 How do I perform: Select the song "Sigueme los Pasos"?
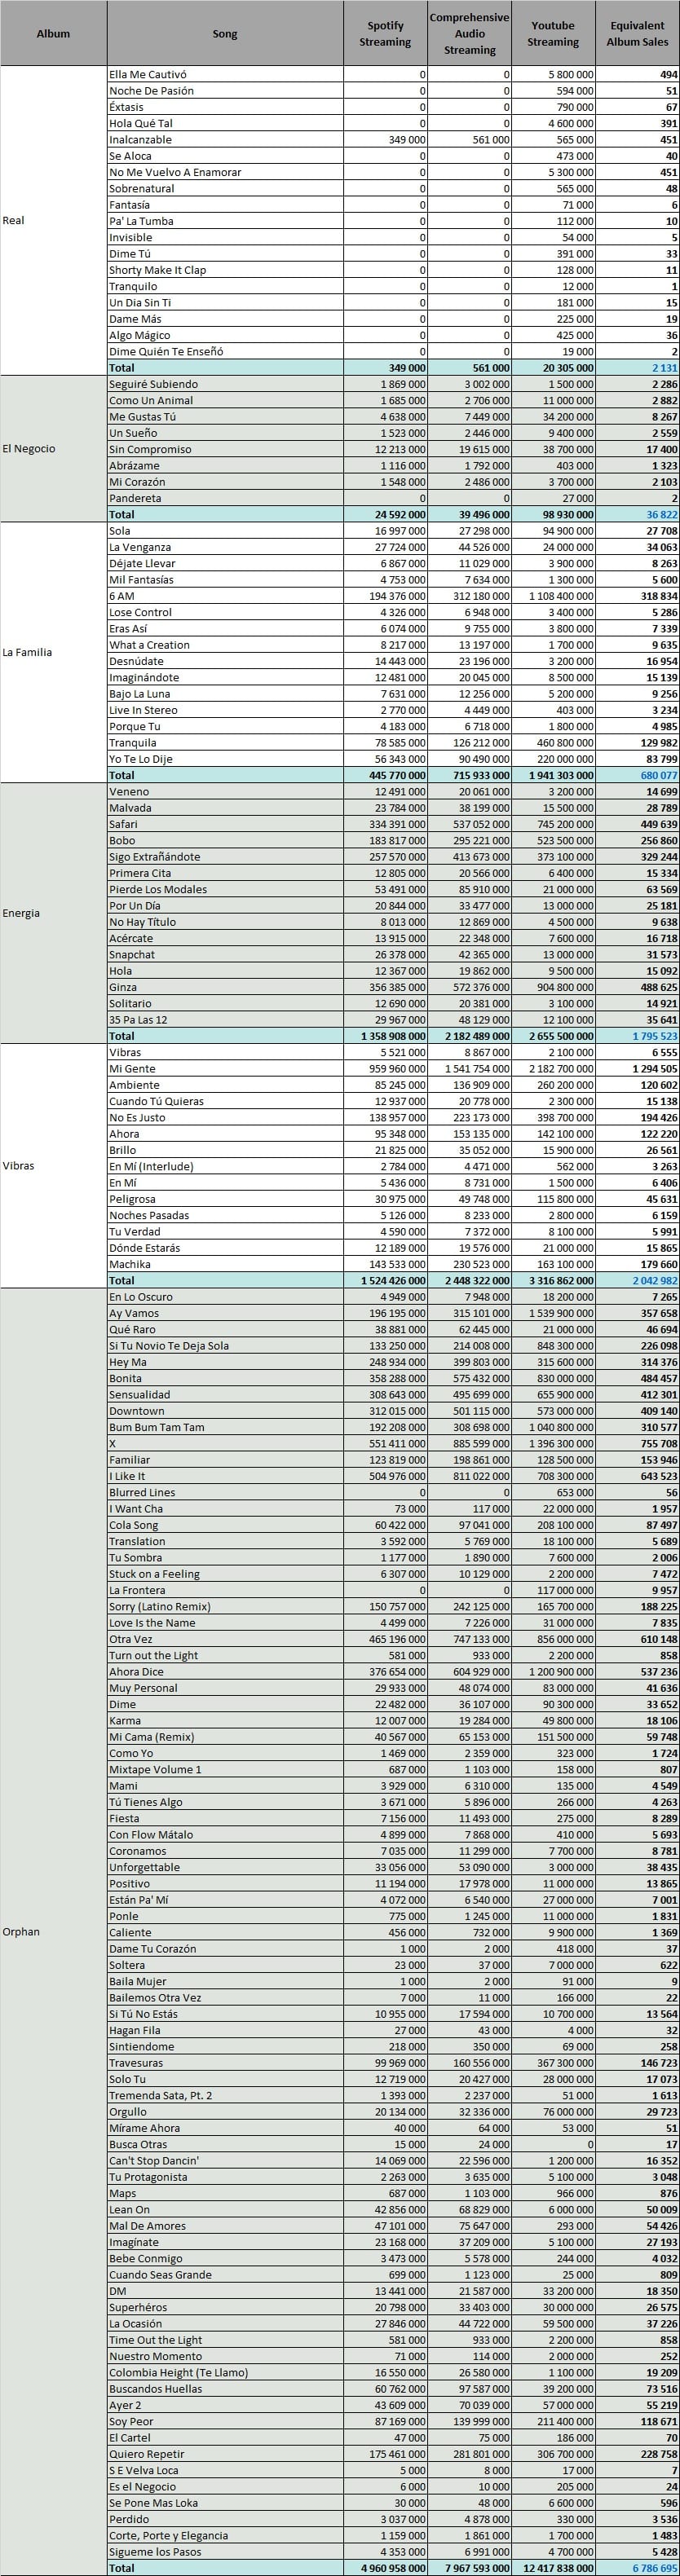[x=155, y=2552]
